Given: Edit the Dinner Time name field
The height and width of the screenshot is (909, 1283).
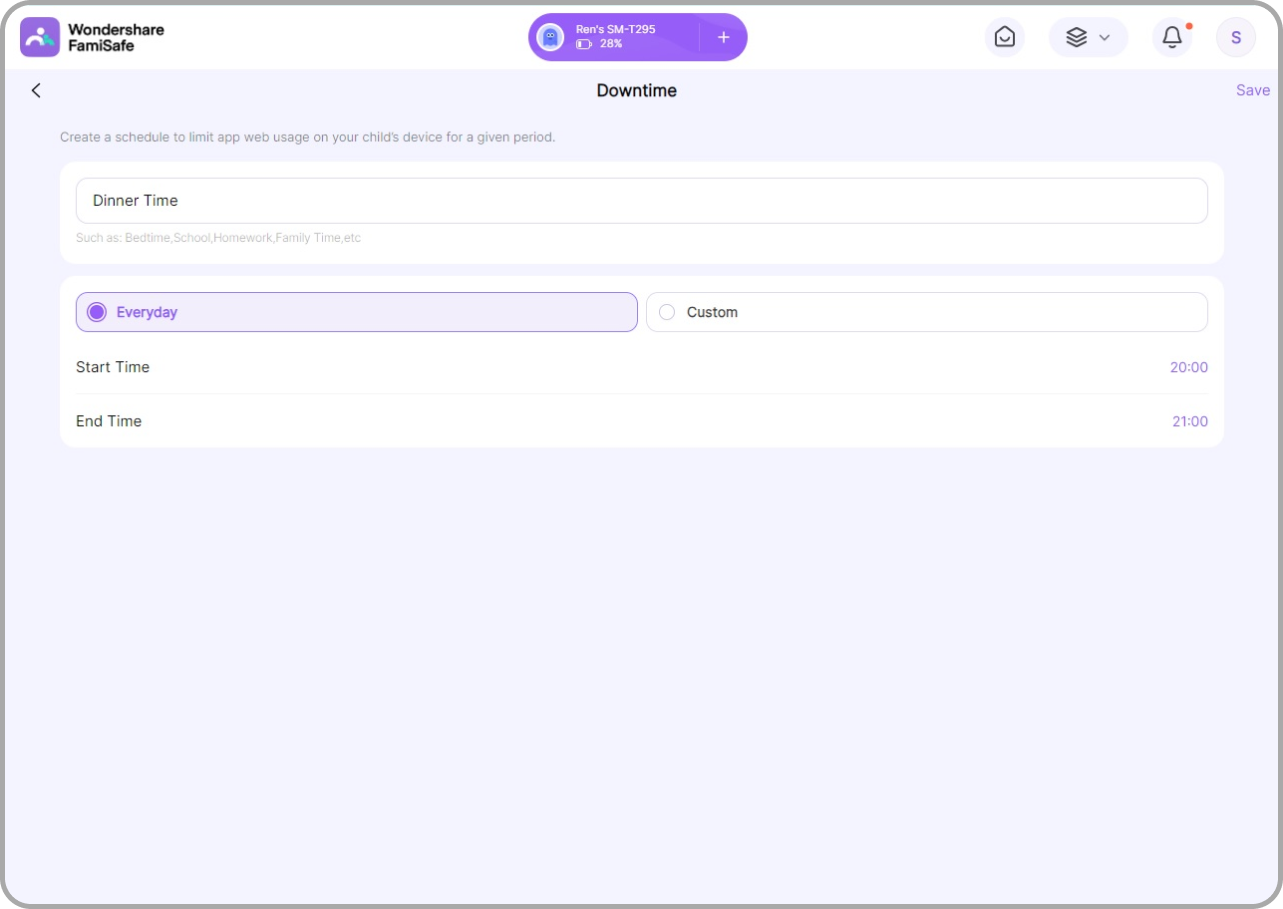Looking at the screenshot, I should coord(642,201).
